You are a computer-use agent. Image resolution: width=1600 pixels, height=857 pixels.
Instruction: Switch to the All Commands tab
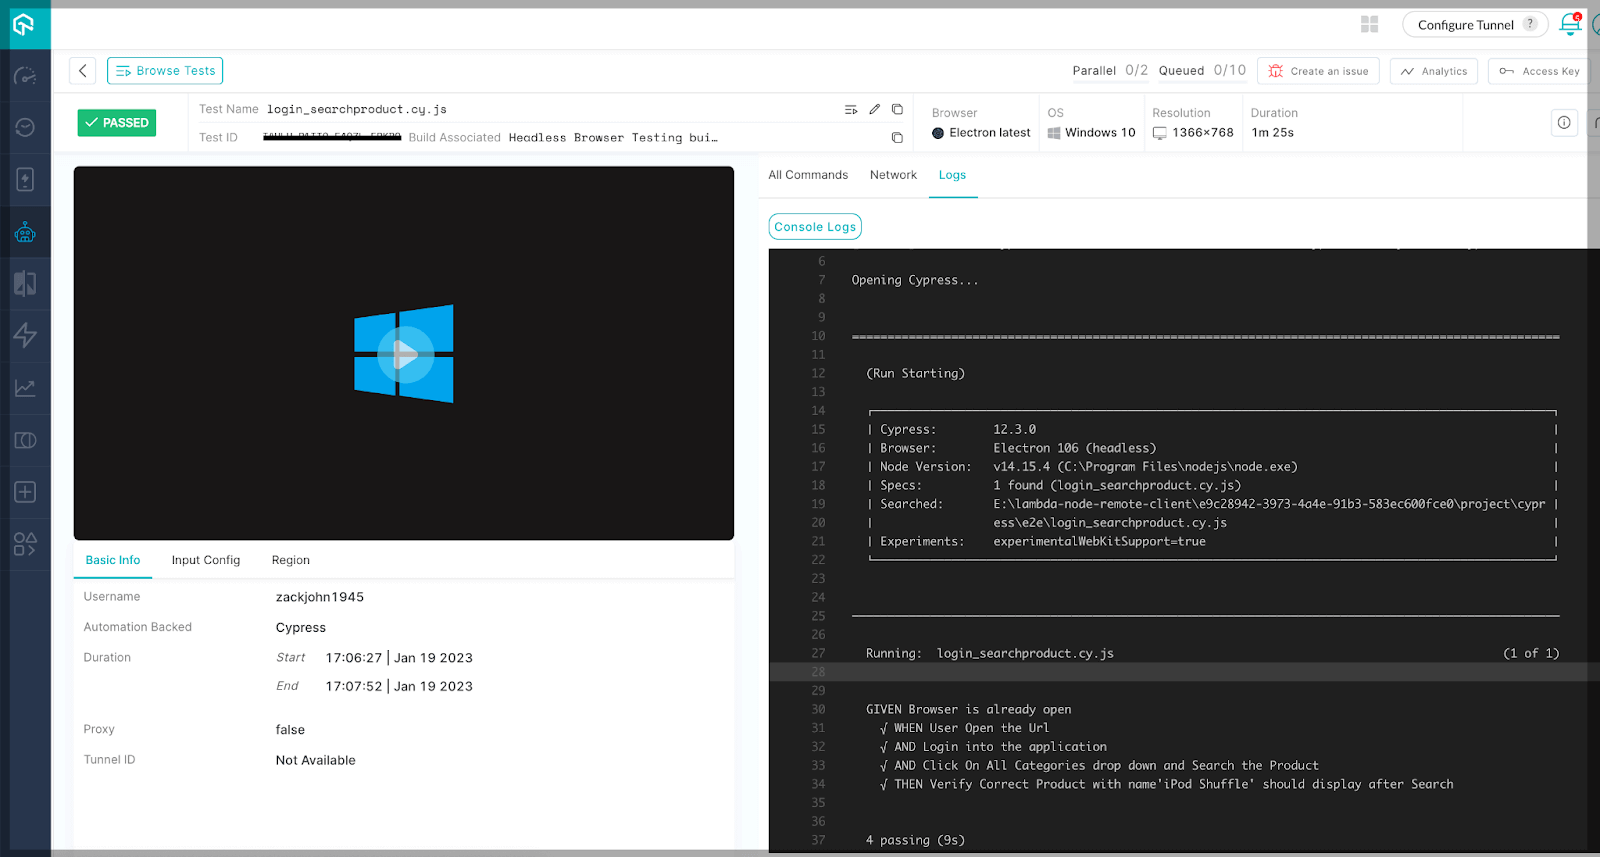pyautogui.click(x=808, y=175)
